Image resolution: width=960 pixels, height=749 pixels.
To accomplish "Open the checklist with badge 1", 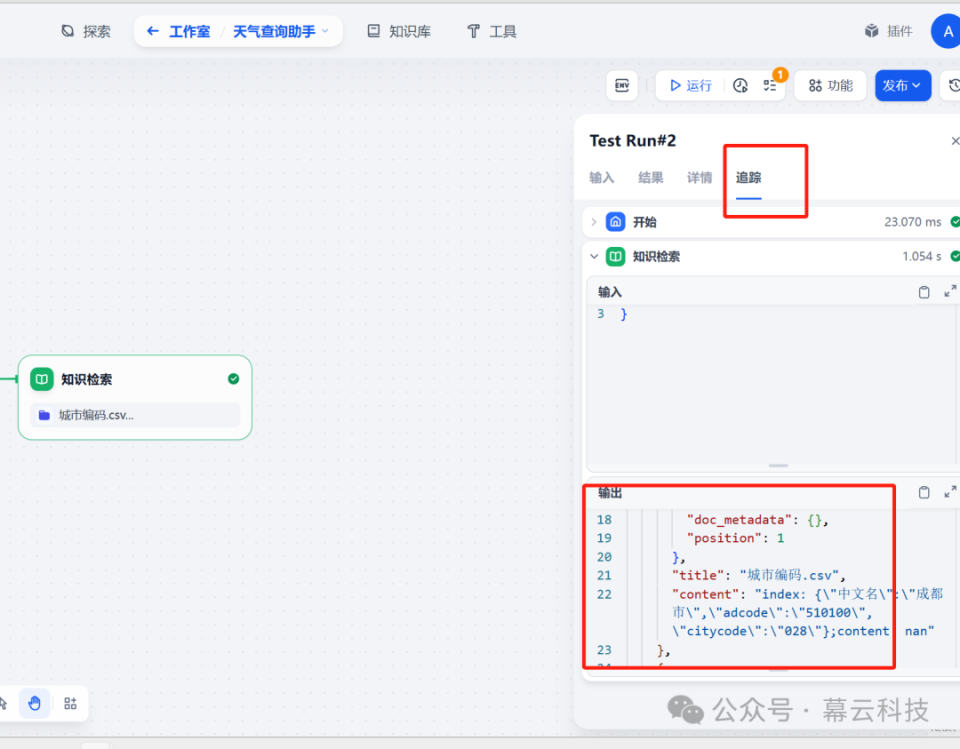I will (x=770, y=85).
